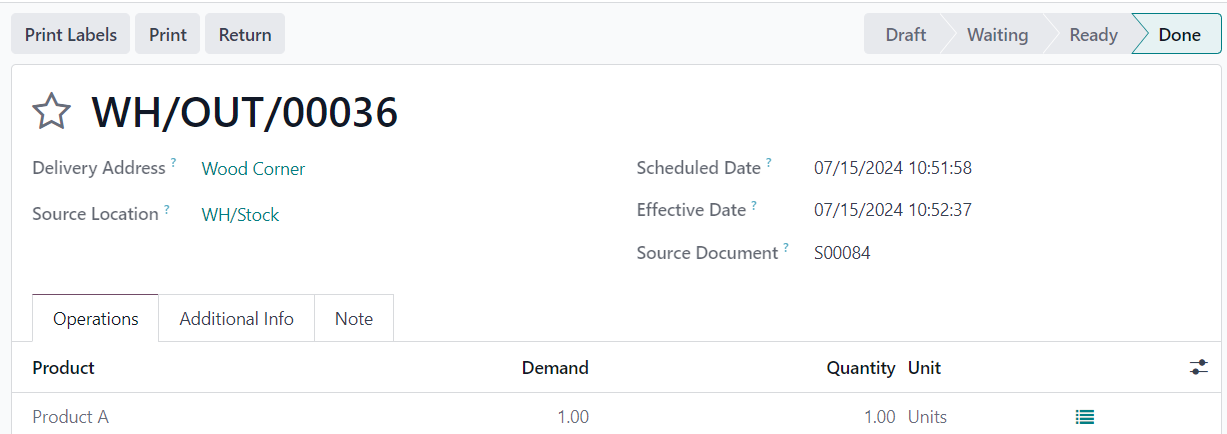Show Scheduled Date help question mark

[x=769, y=162]
